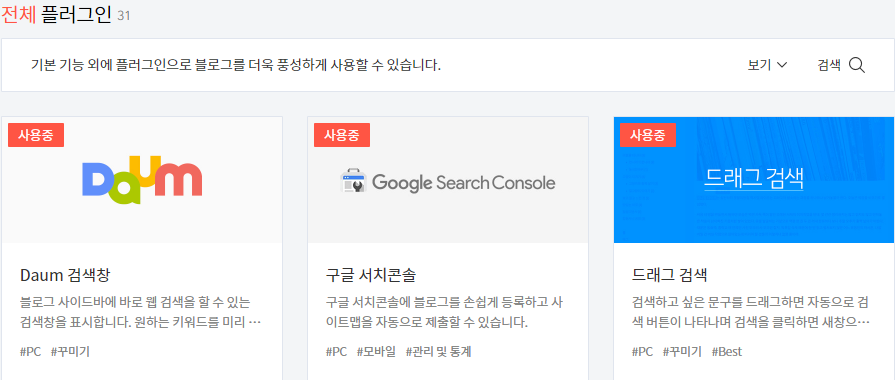895x380 pixels.
Task: Select the #PC tag under 드래그 검색
Action: coord(642,351)
